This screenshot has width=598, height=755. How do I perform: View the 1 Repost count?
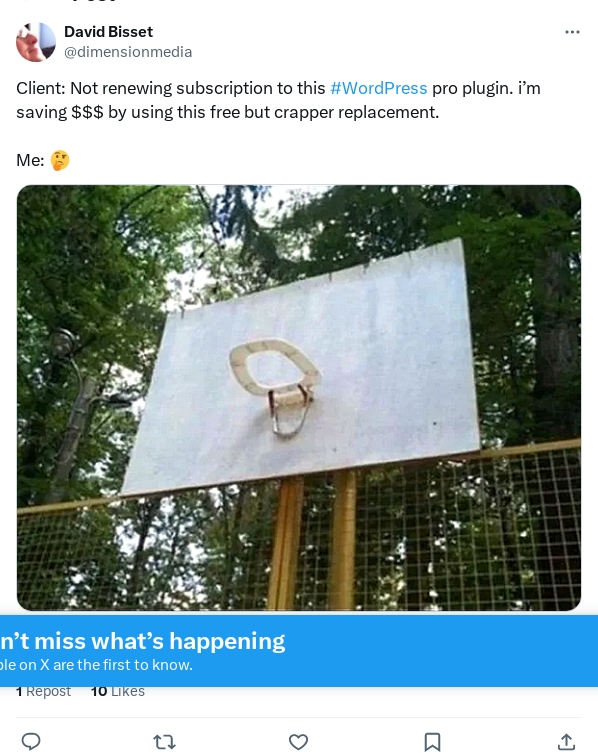pos(43,691)
